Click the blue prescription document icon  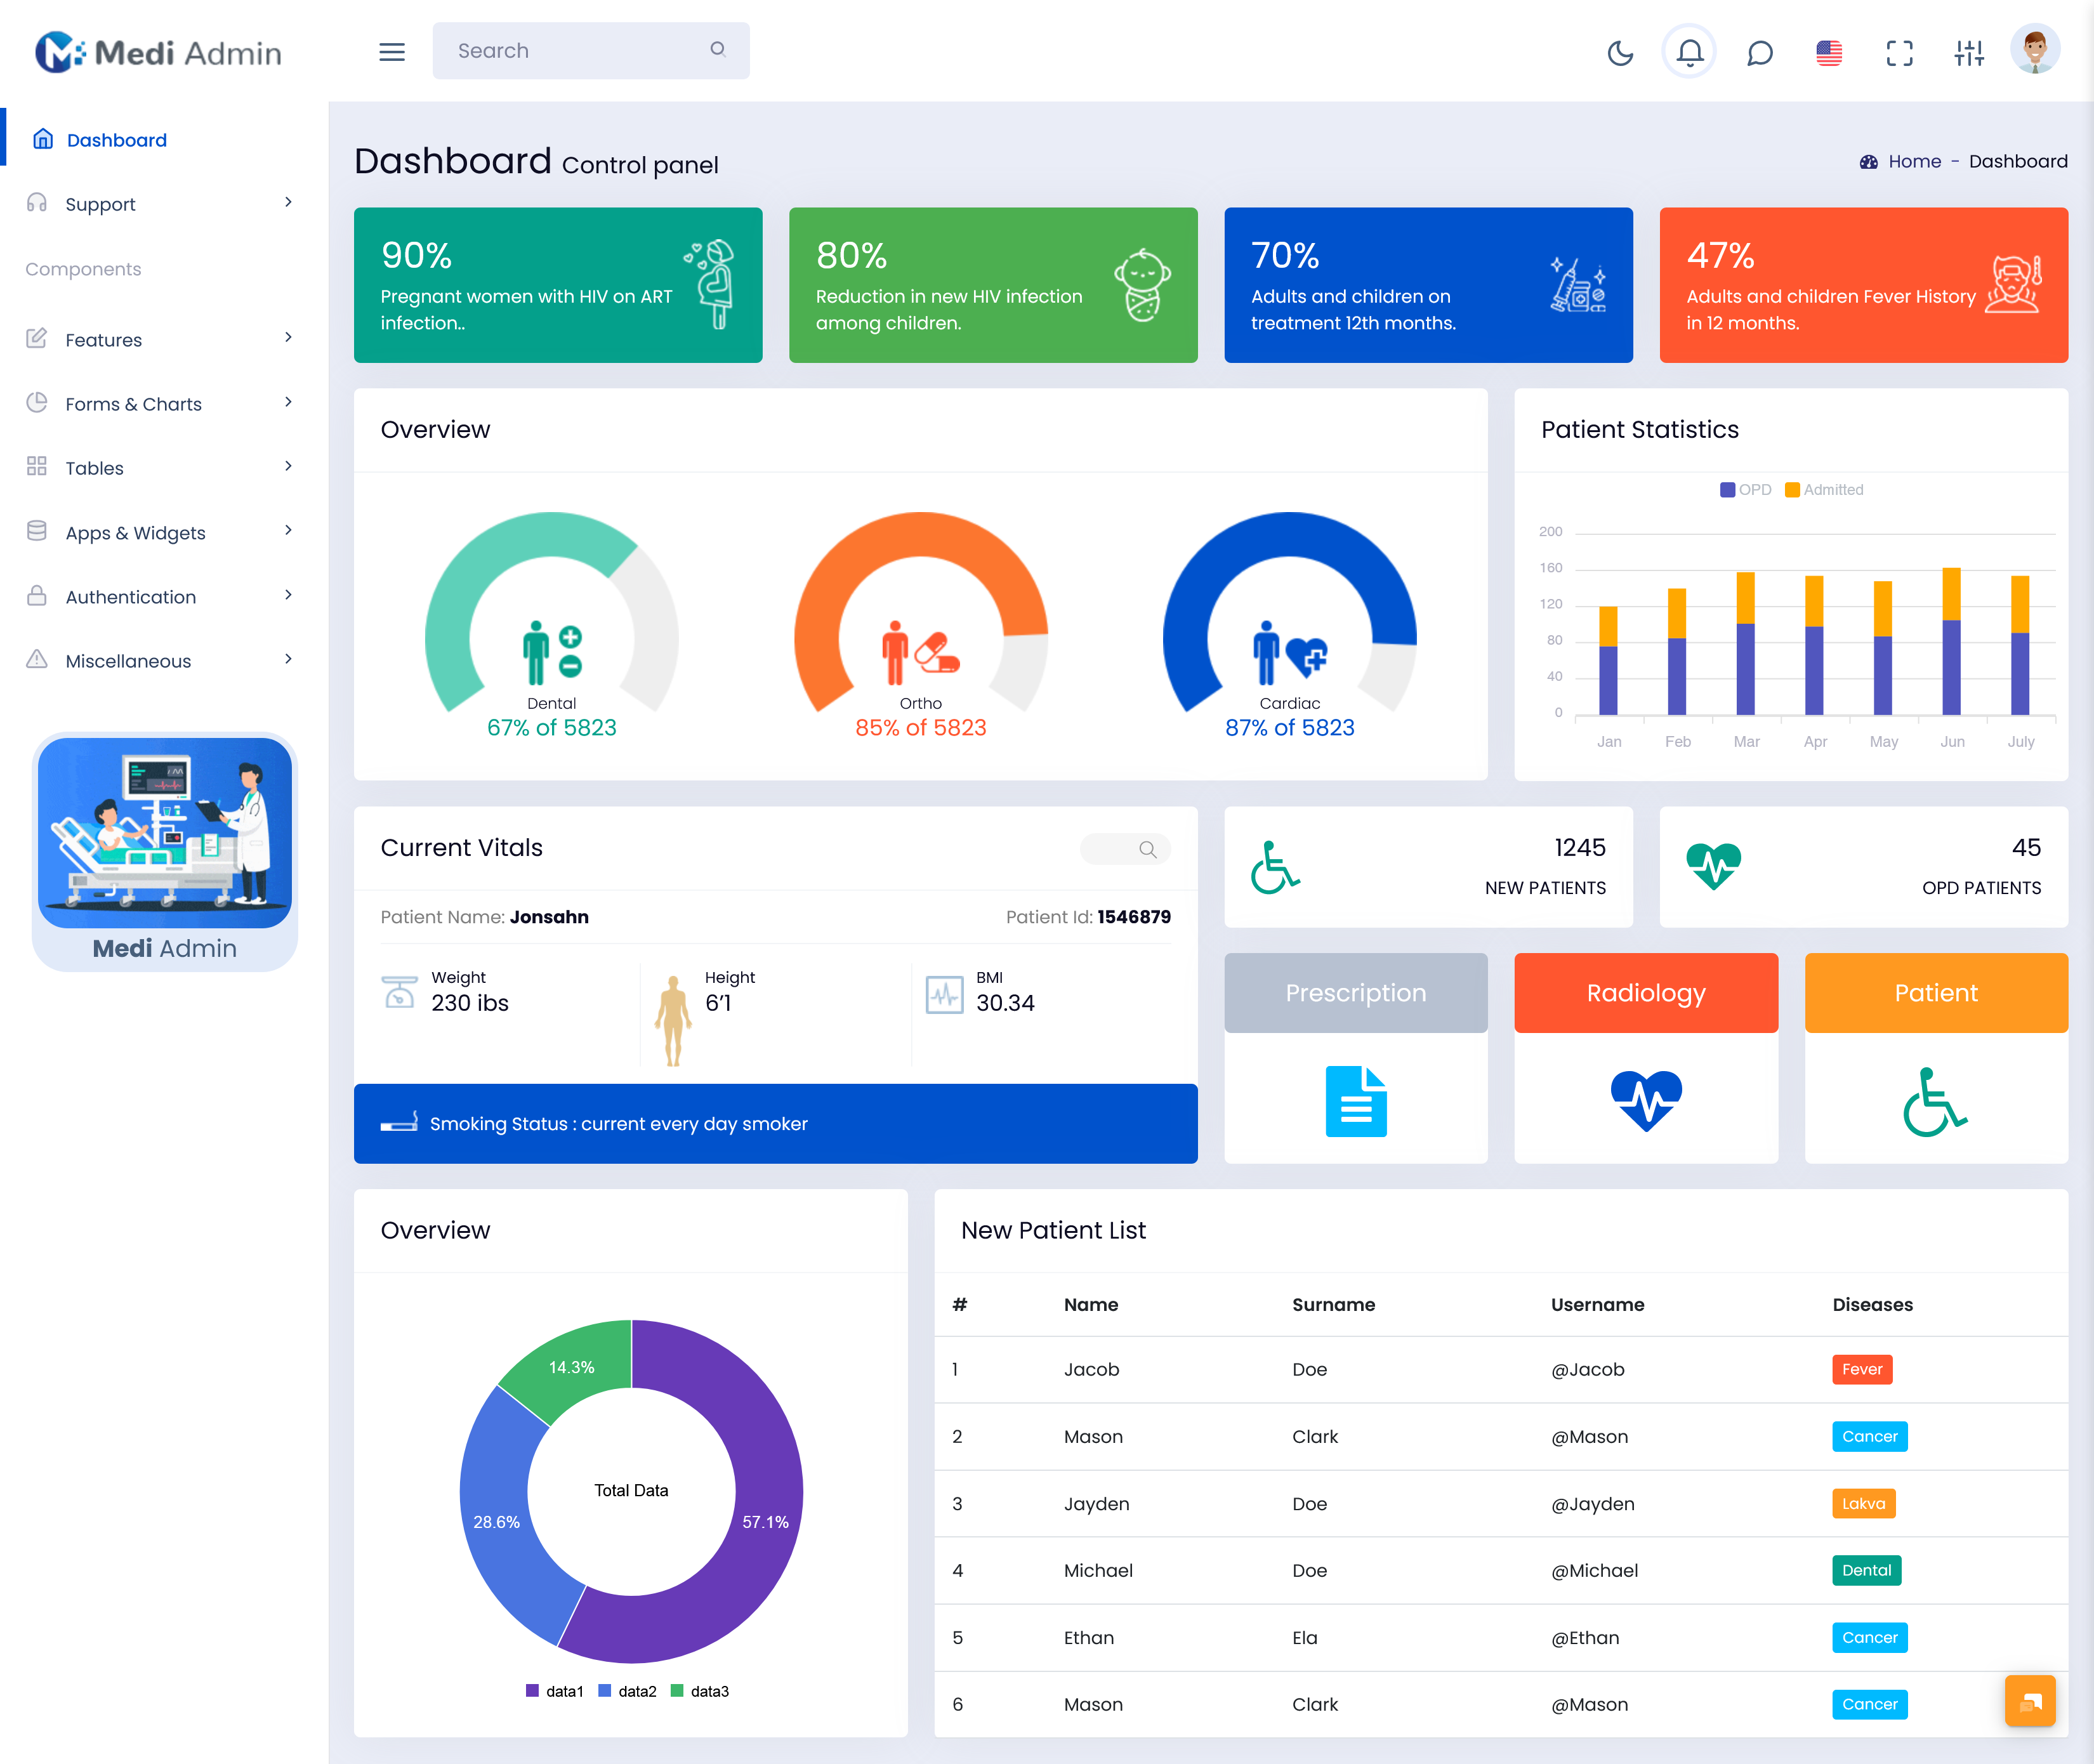[1356, 1101]
